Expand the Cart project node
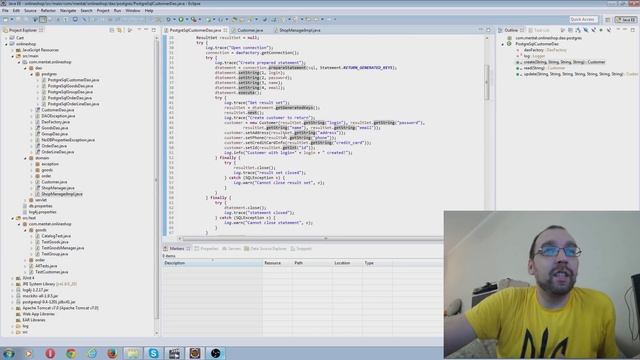The image size is (640, 360). pos(6,38)
